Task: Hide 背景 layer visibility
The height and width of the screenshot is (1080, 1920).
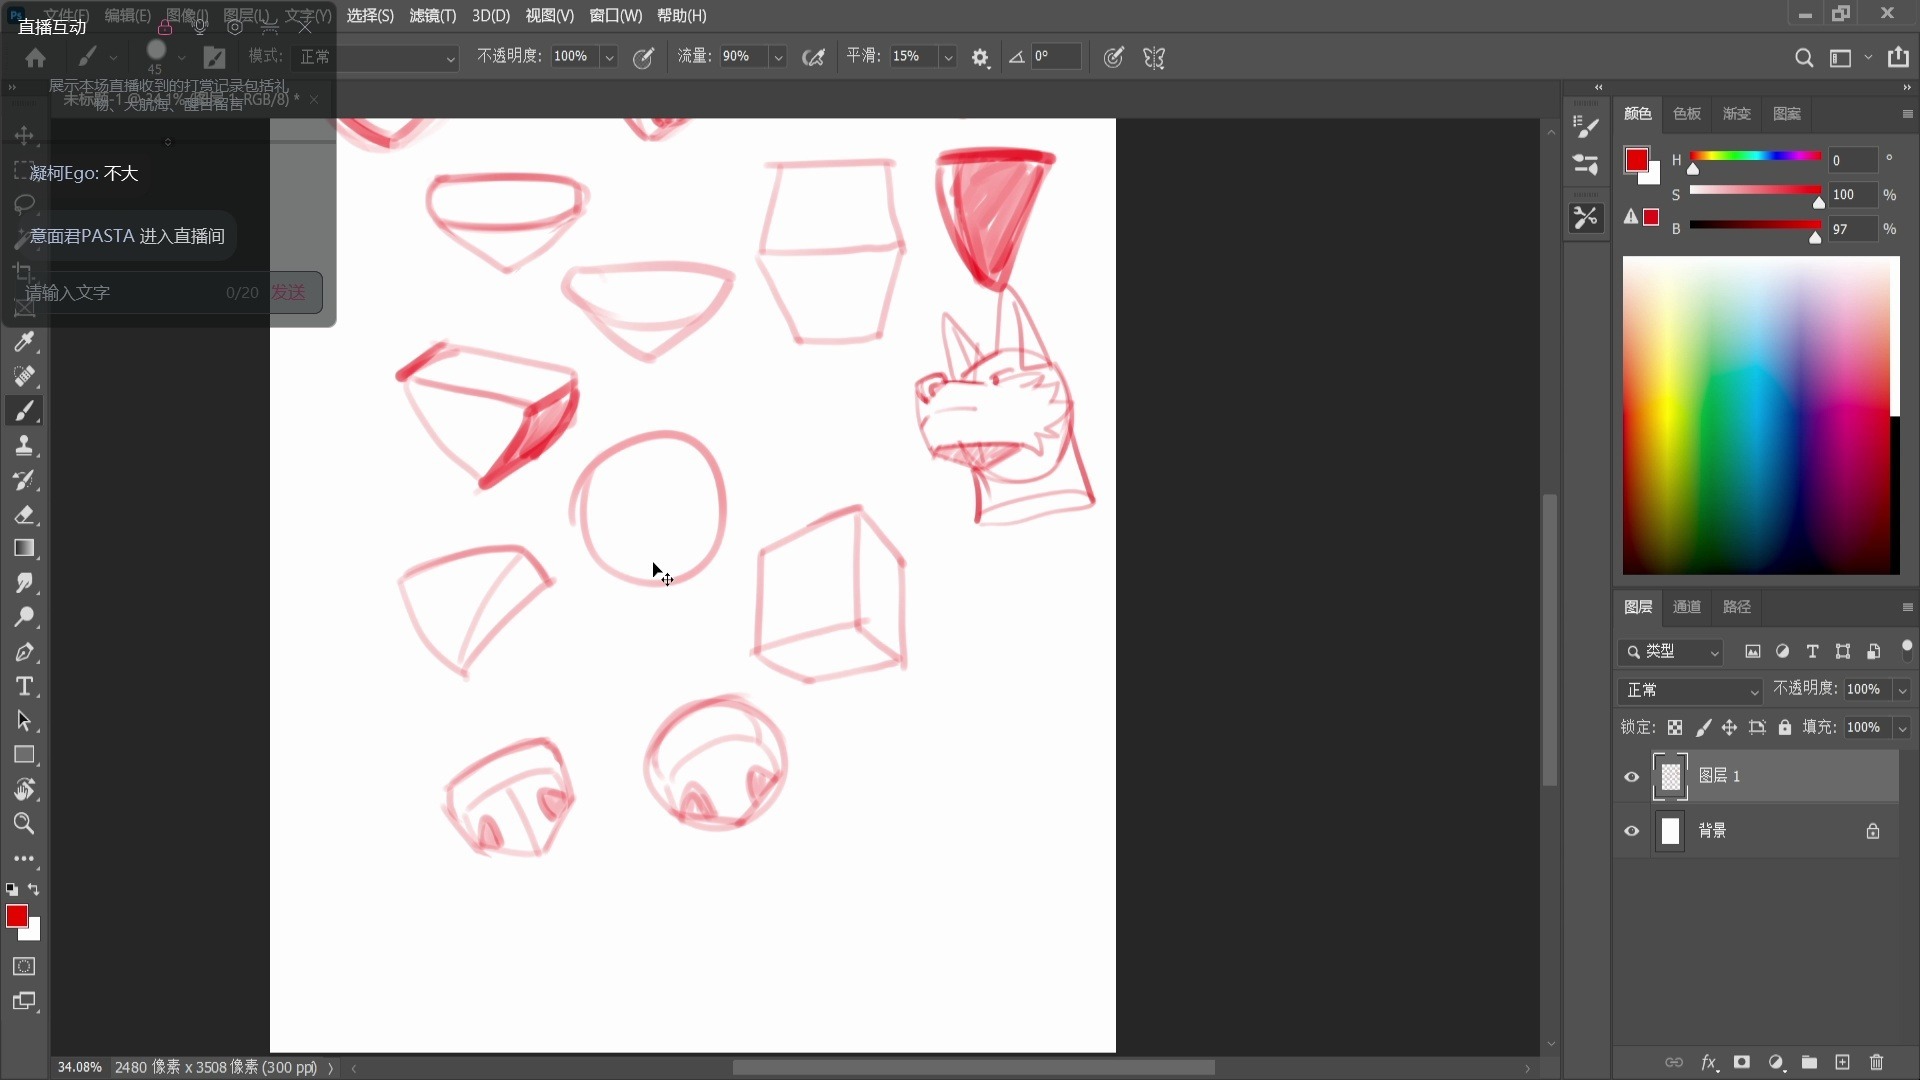Action: 1632,831
